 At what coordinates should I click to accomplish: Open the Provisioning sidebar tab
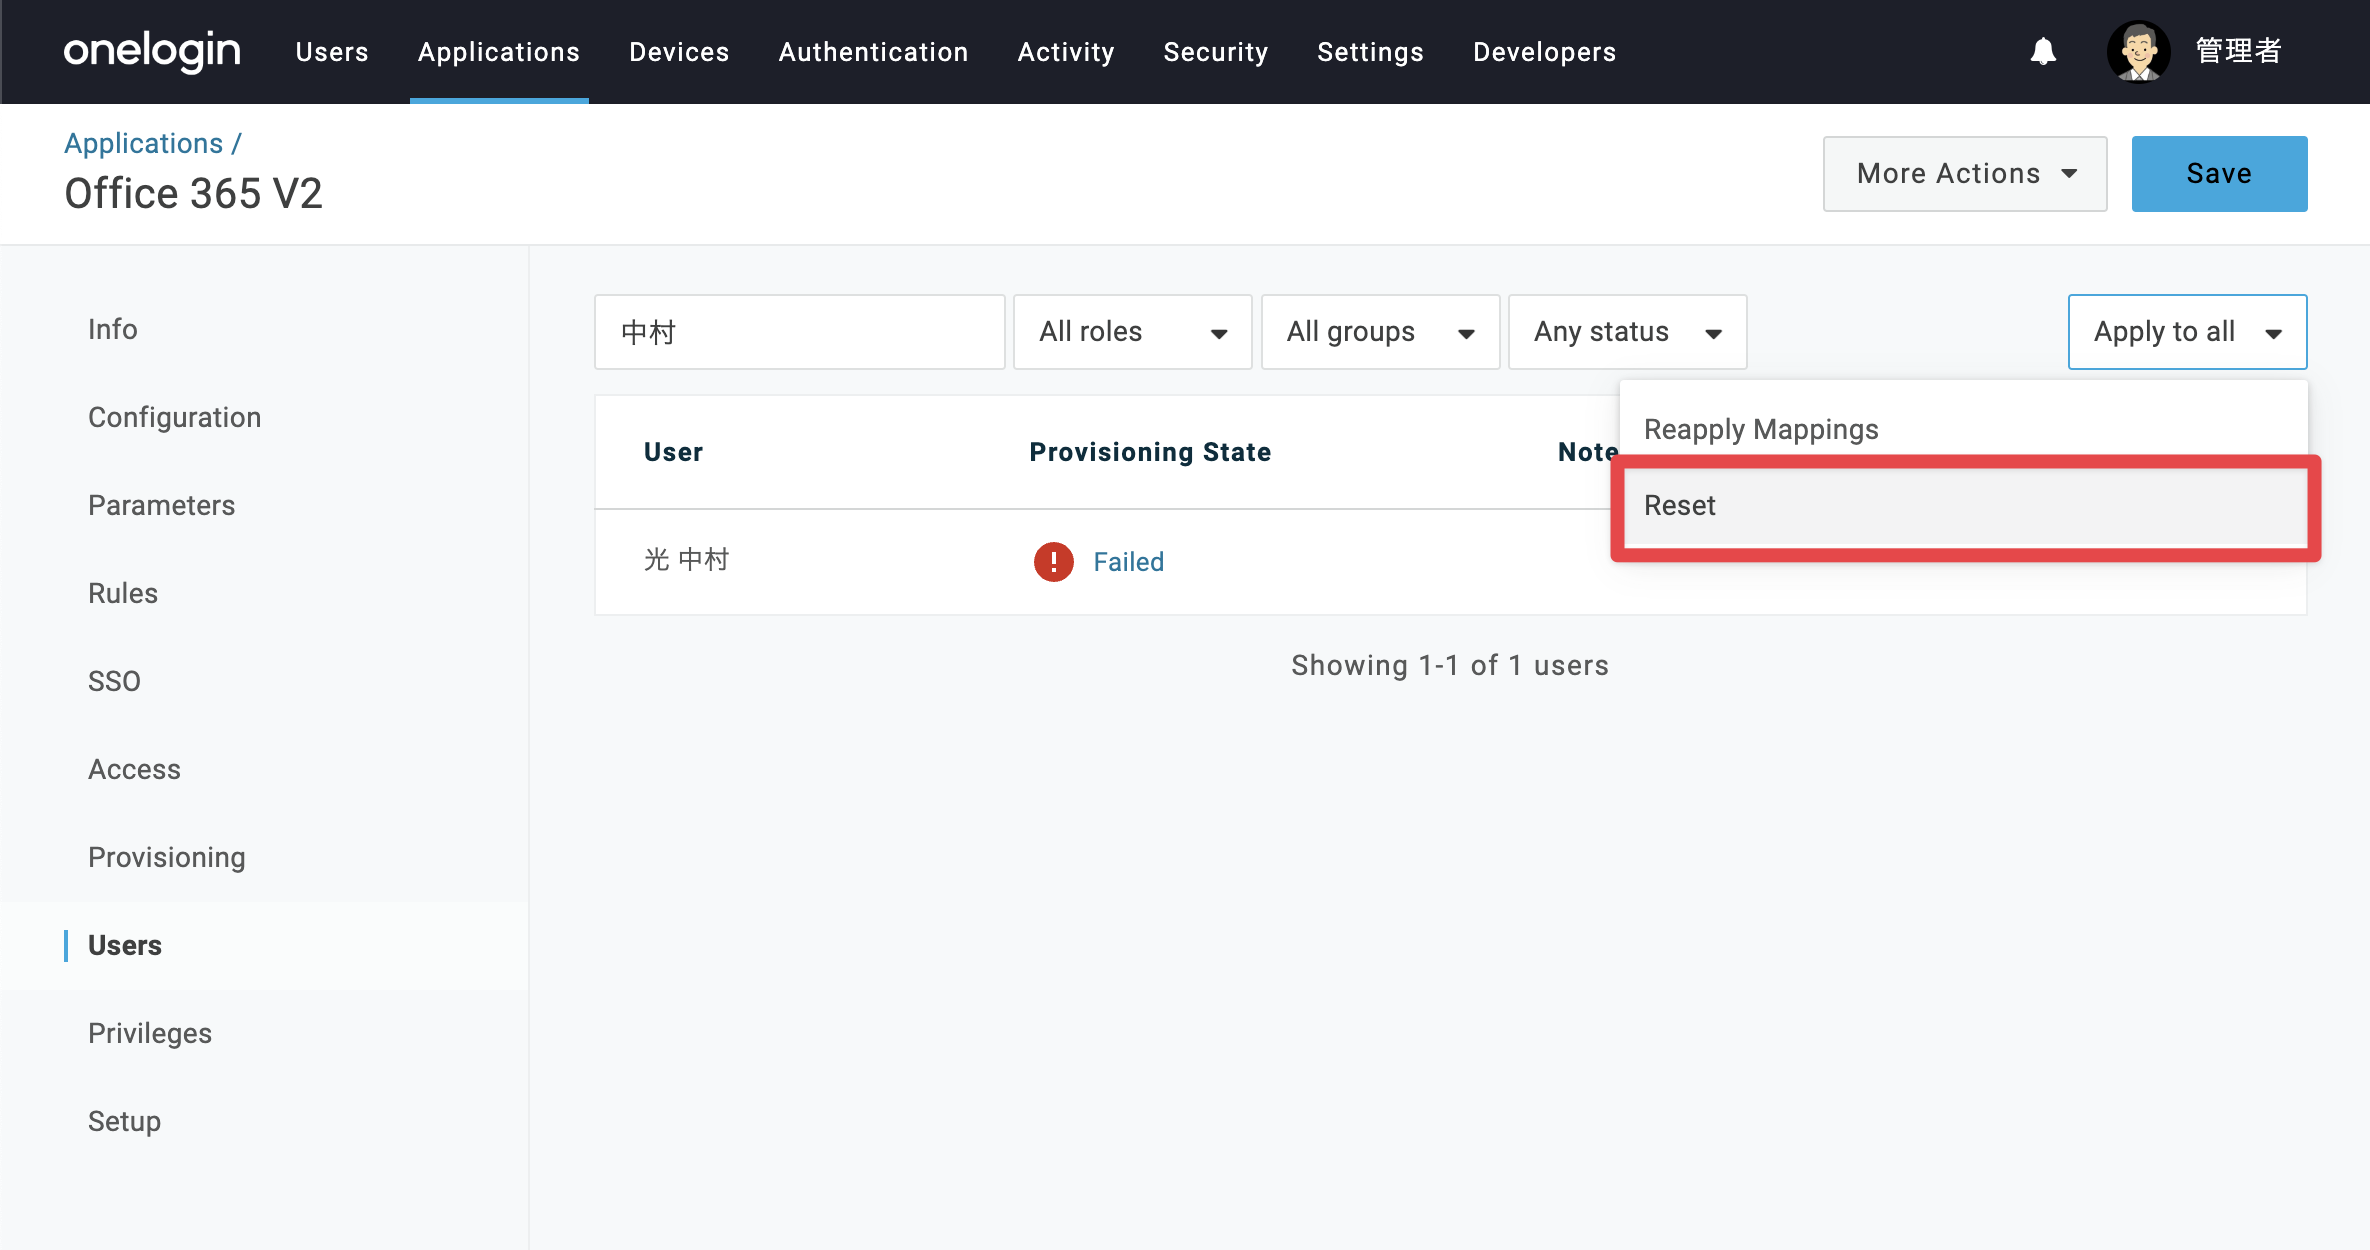[167, 857]
